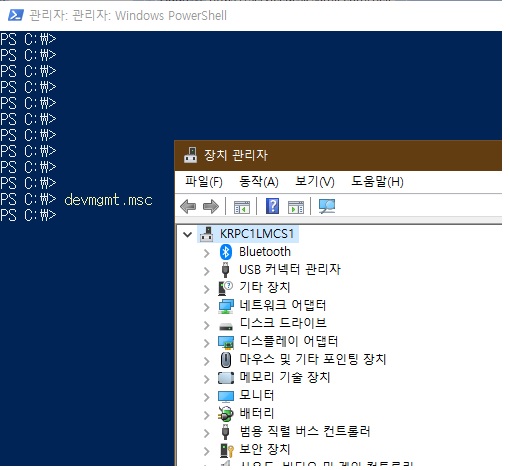Expand the 네트워크 어댑터 category
The width and height of the screenshot is (510, 470).
coord(207,307)
